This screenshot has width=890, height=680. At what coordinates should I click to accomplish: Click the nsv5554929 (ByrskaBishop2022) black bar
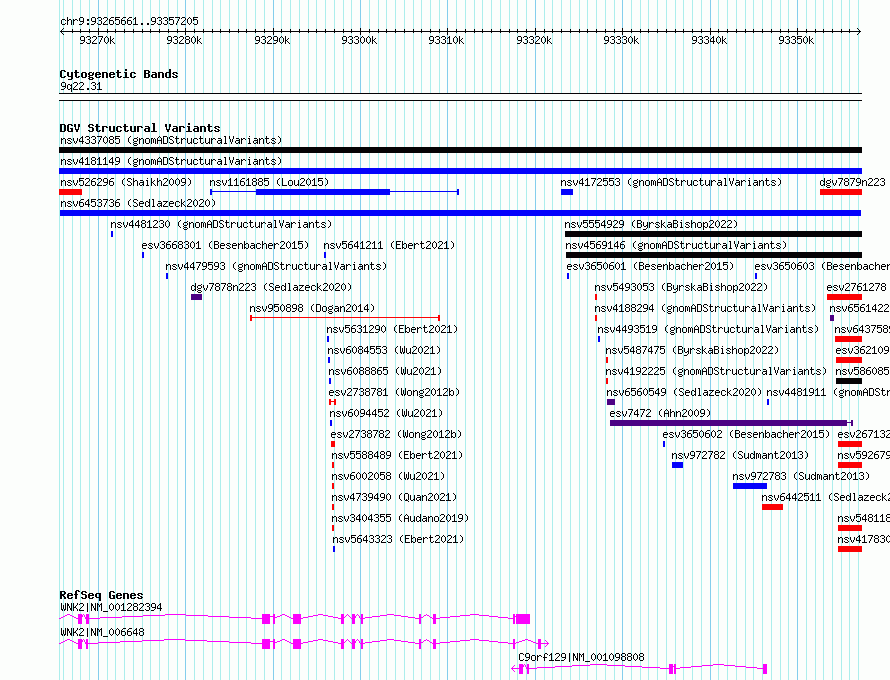point(713,234)
